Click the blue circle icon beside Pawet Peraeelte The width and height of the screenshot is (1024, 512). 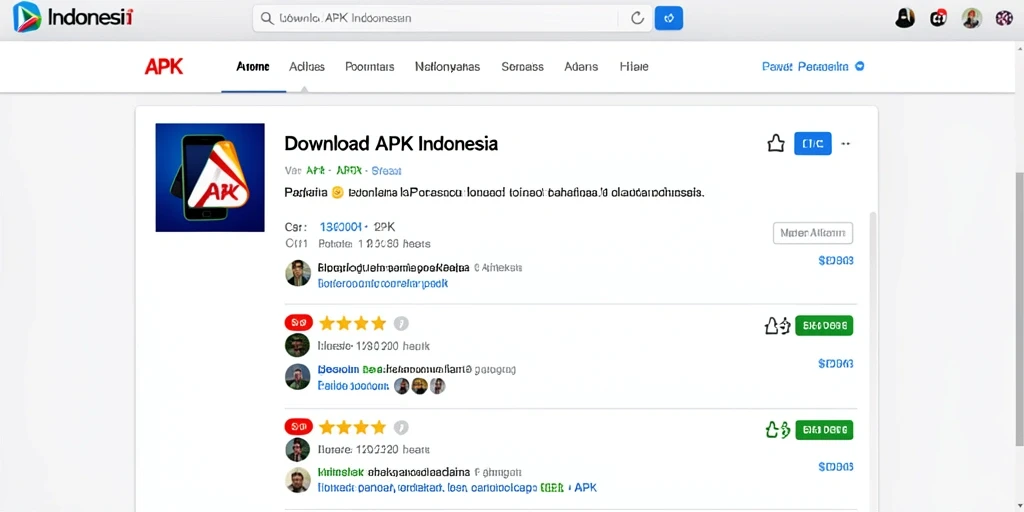tap(859, 66)
